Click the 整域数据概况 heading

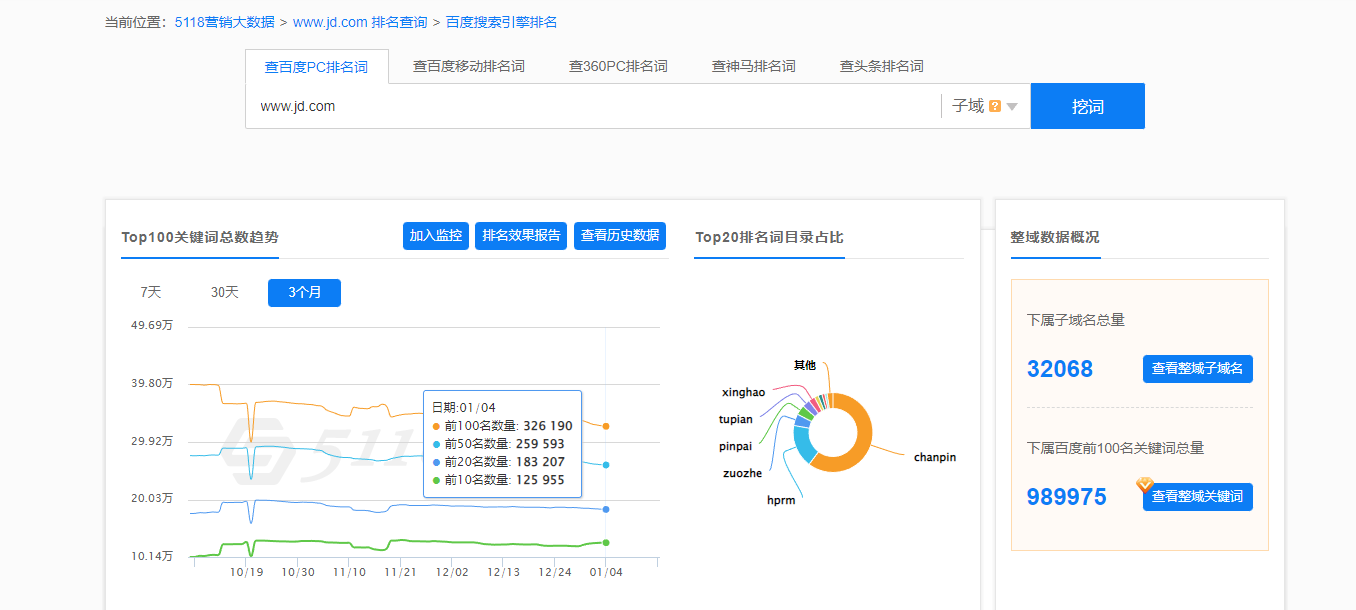pyautogui.click(x=1055, y=237)
